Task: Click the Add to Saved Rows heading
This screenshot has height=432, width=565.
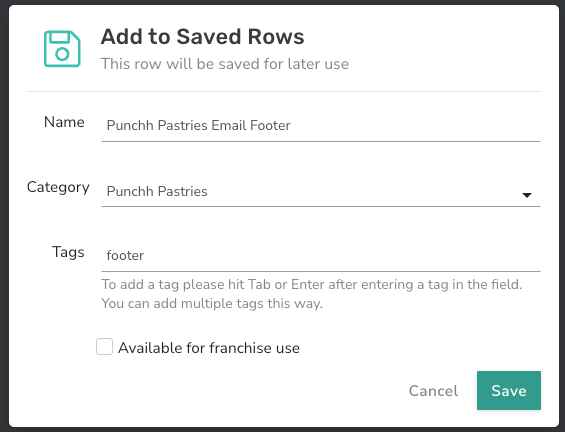Action: tap(203, 37)
